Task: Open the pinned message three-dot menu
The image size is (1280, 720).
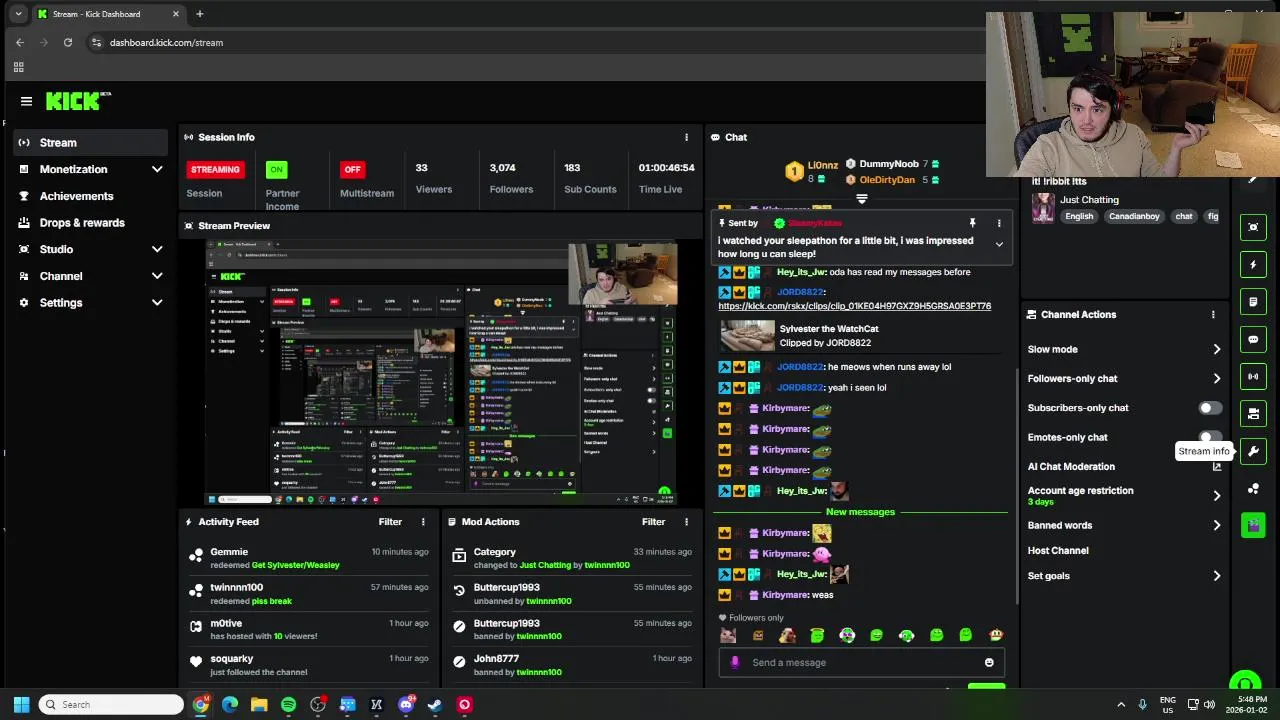Action: (x=998, y=223)
